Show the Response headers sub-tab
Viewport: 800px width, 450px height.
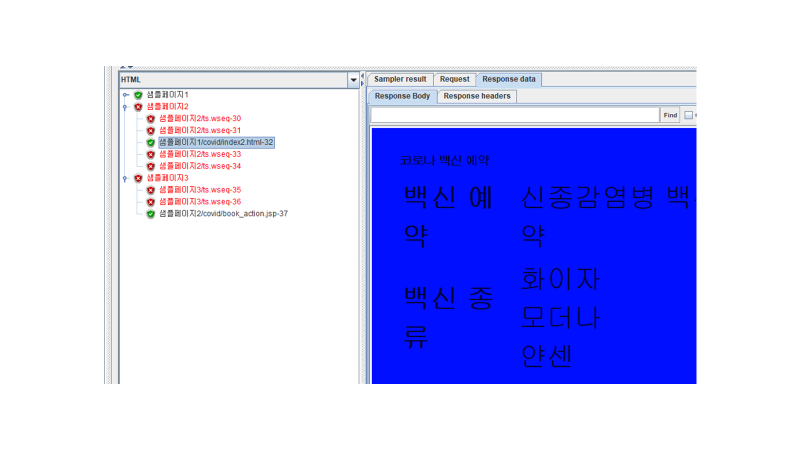pyautogui.click(x=477, y=96)
